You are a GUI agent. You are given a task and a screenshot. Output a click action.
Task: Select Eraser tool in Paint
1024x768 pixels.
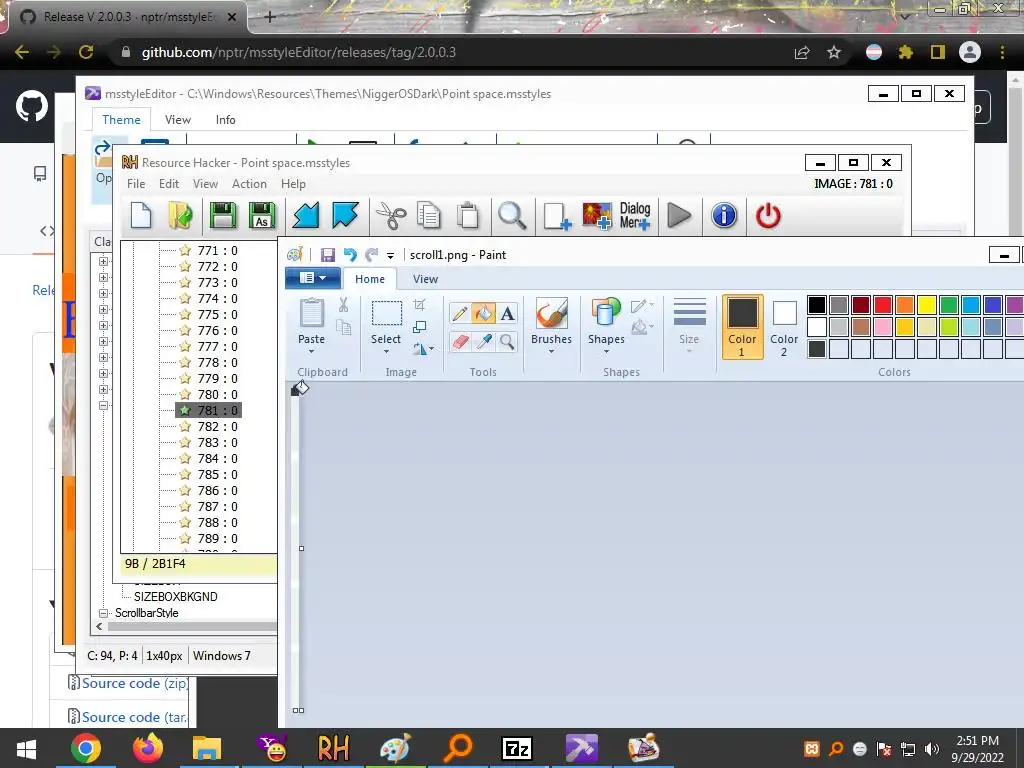(x=460, y=341)
